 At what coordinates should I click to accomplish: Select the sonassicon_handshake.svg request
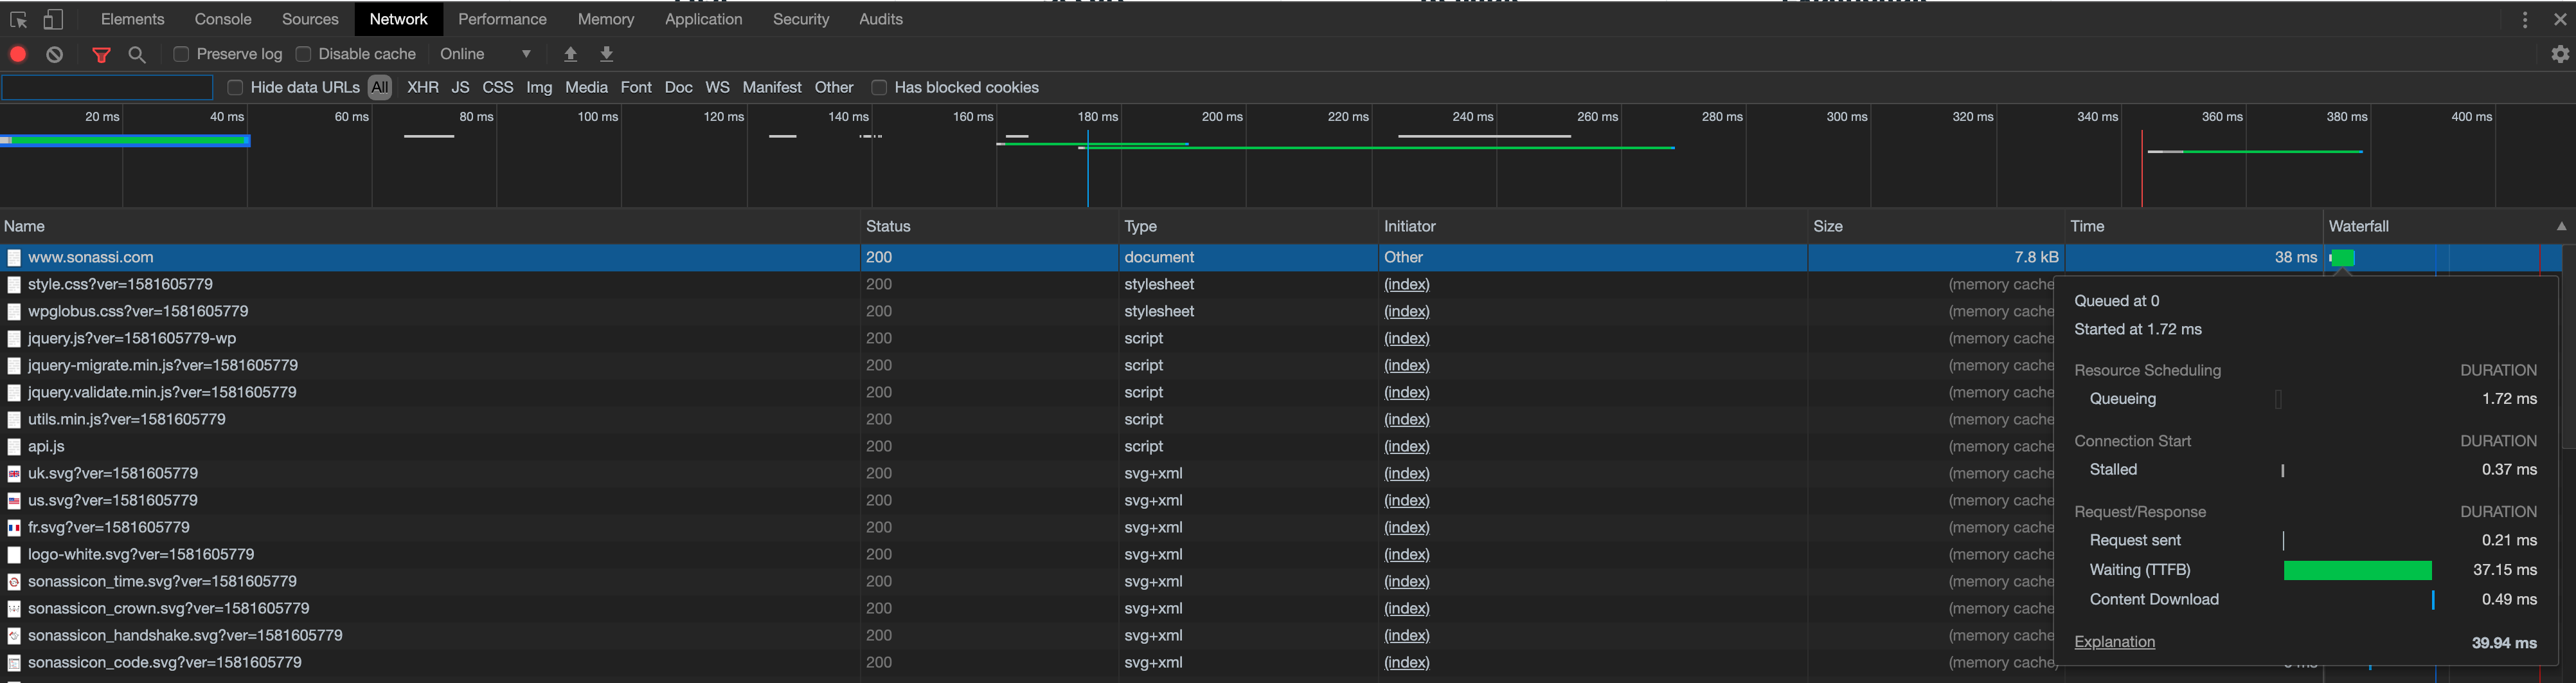pos(1027,635)
